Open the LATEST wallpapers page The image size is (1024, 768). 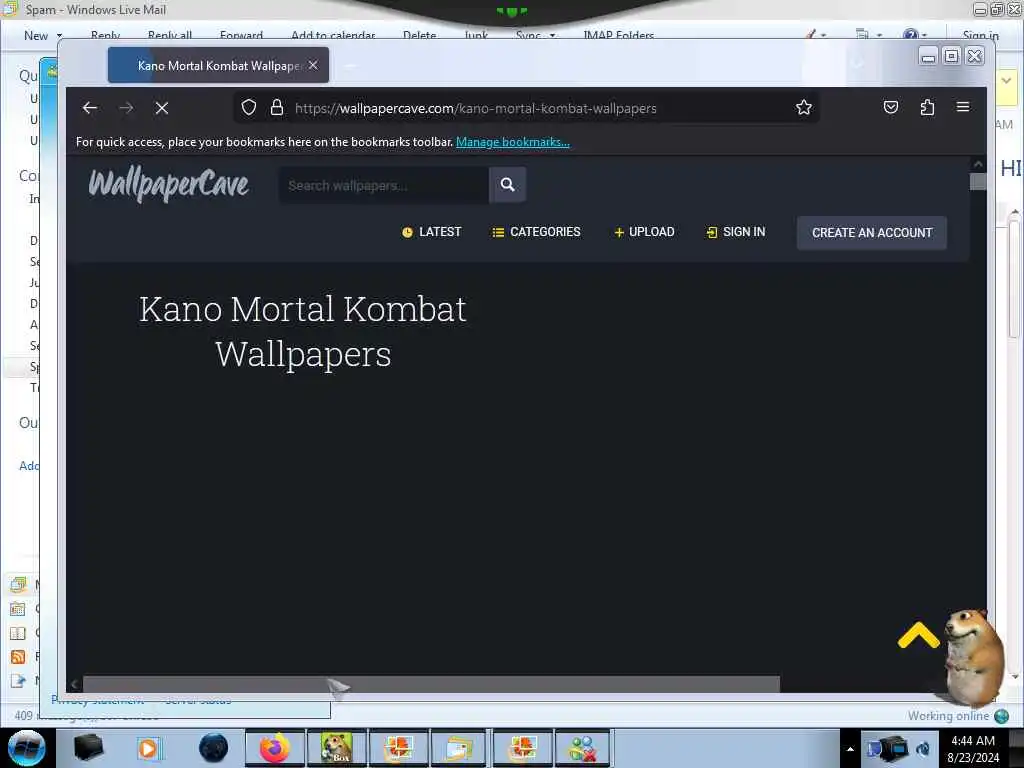coord(432,232)
